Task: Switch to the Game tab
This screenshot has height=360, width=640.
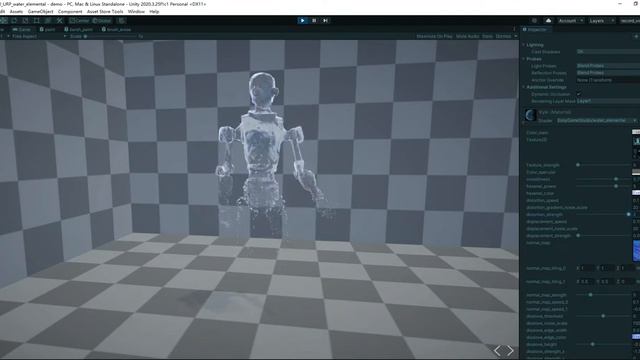Action: click(x=22, y=29)
